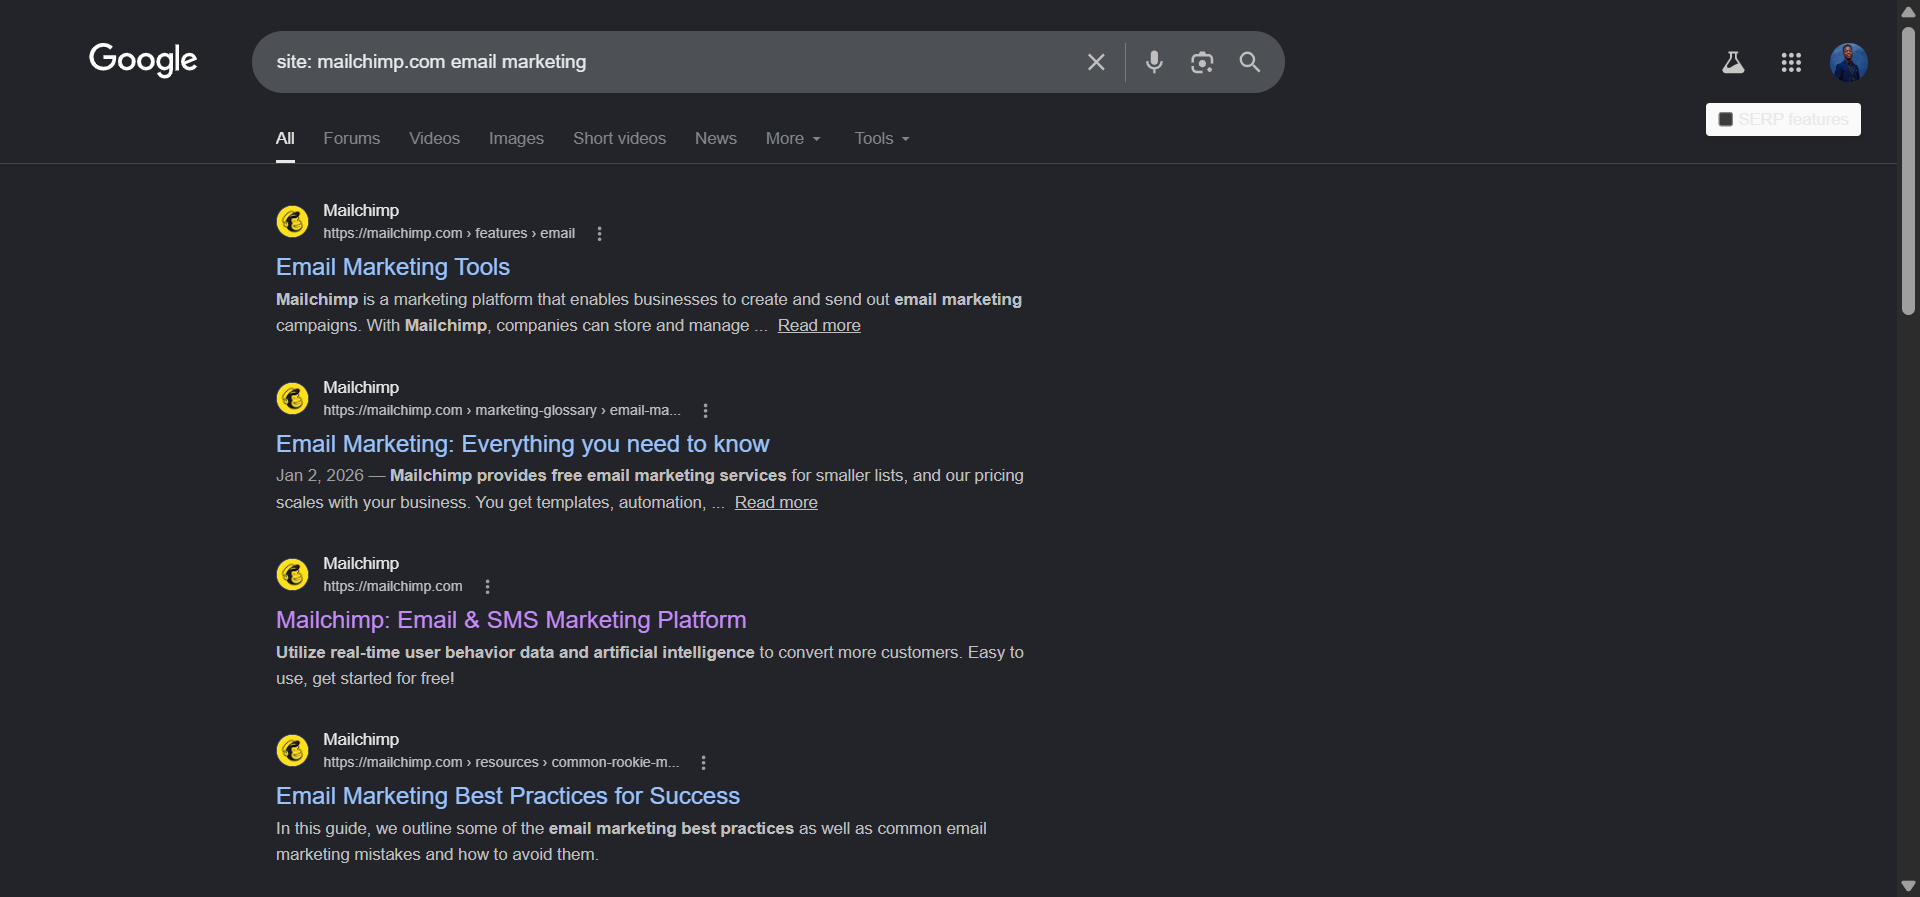
Task: Switch to the Short videos tab
Action: coord(619,139)
